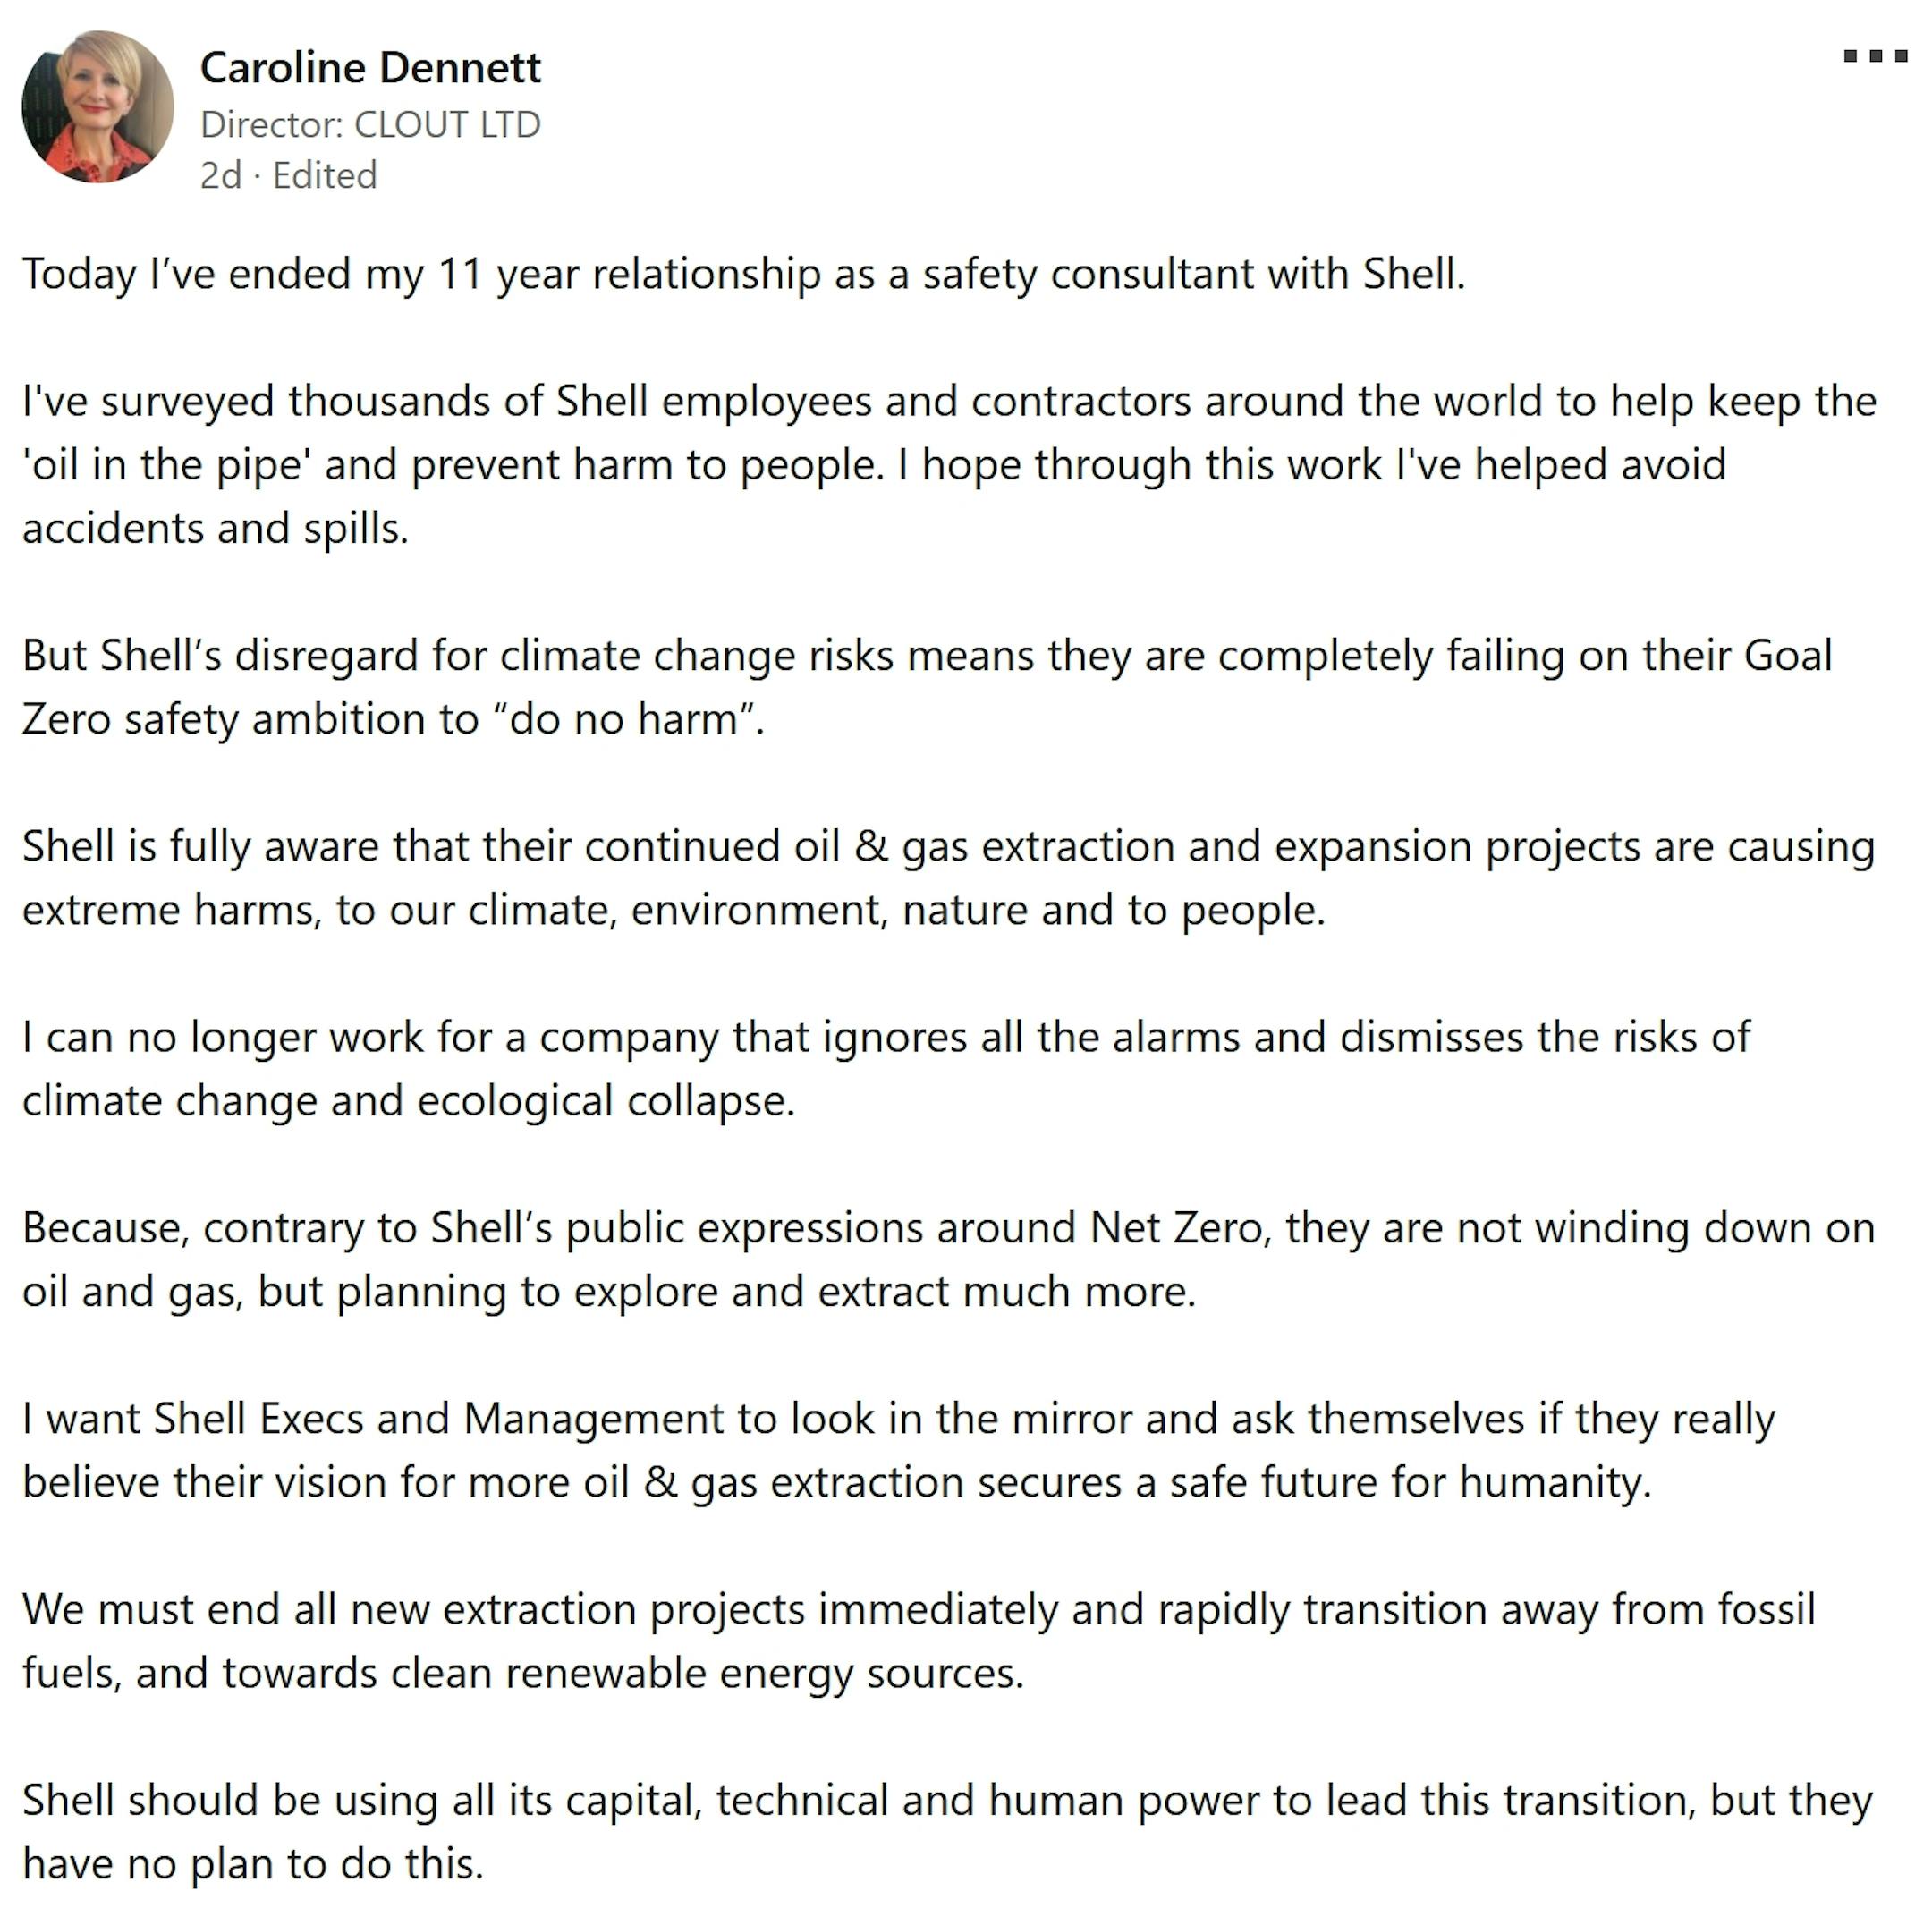Click the line starting I can no longer work
Image resolution: width=1932 pixels, height=1908 pixels.
(x=885, y=1038)
